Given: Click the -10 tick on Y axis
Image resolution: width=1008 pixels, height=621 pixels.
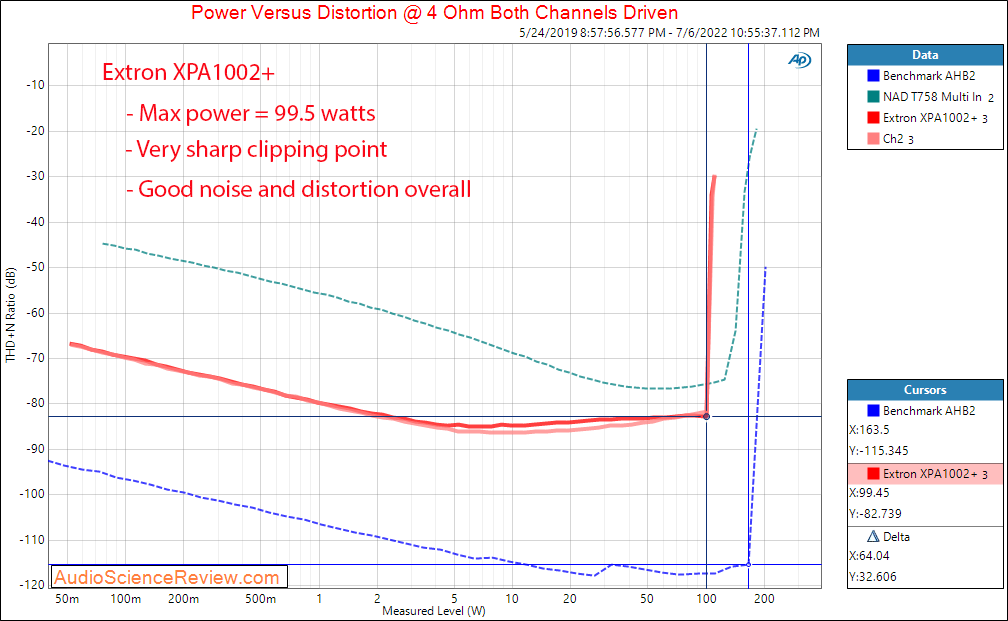Looking at the screenshot, I should pos(35,86).
